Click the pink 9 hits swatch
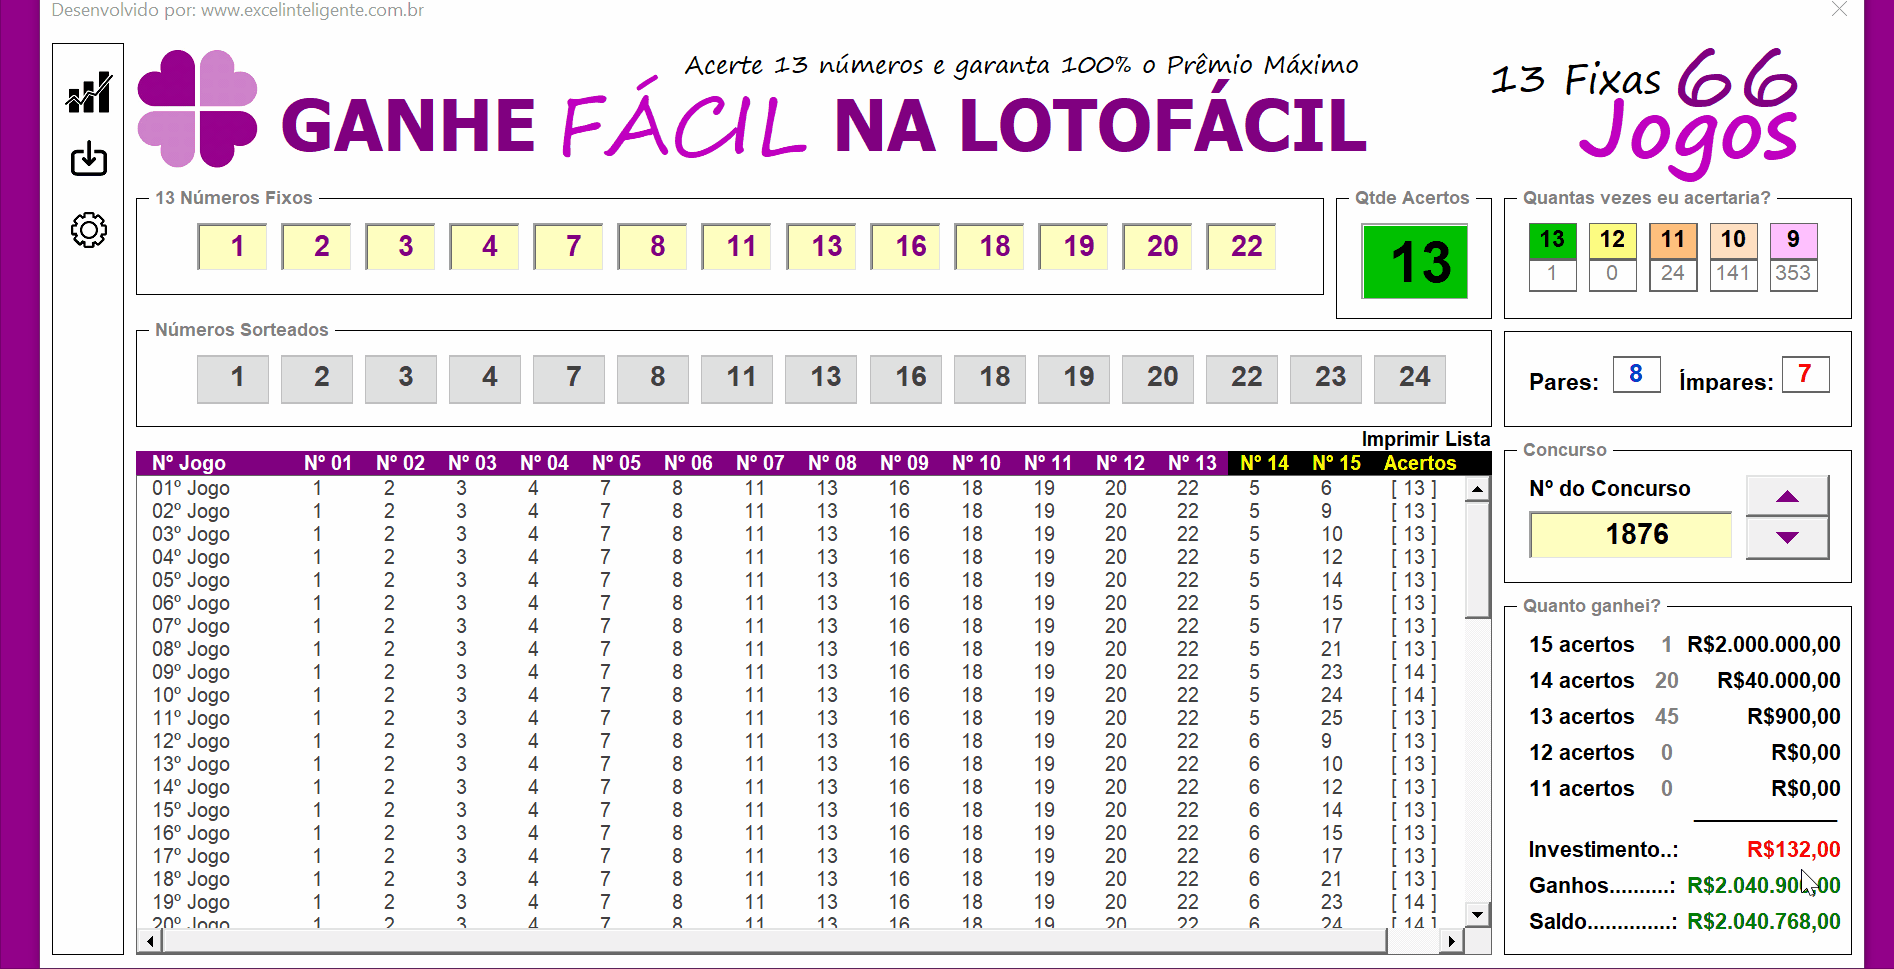 [x=1793, y=240]
